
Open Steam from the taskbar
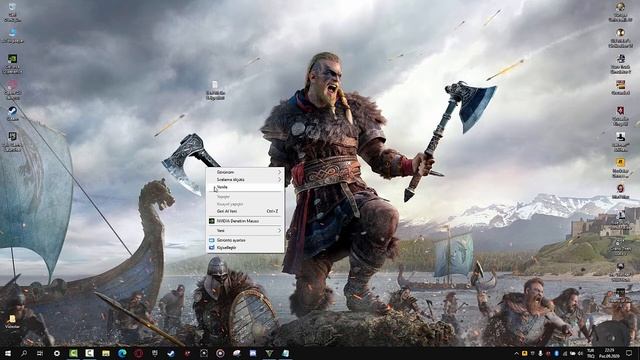point(171,353)
